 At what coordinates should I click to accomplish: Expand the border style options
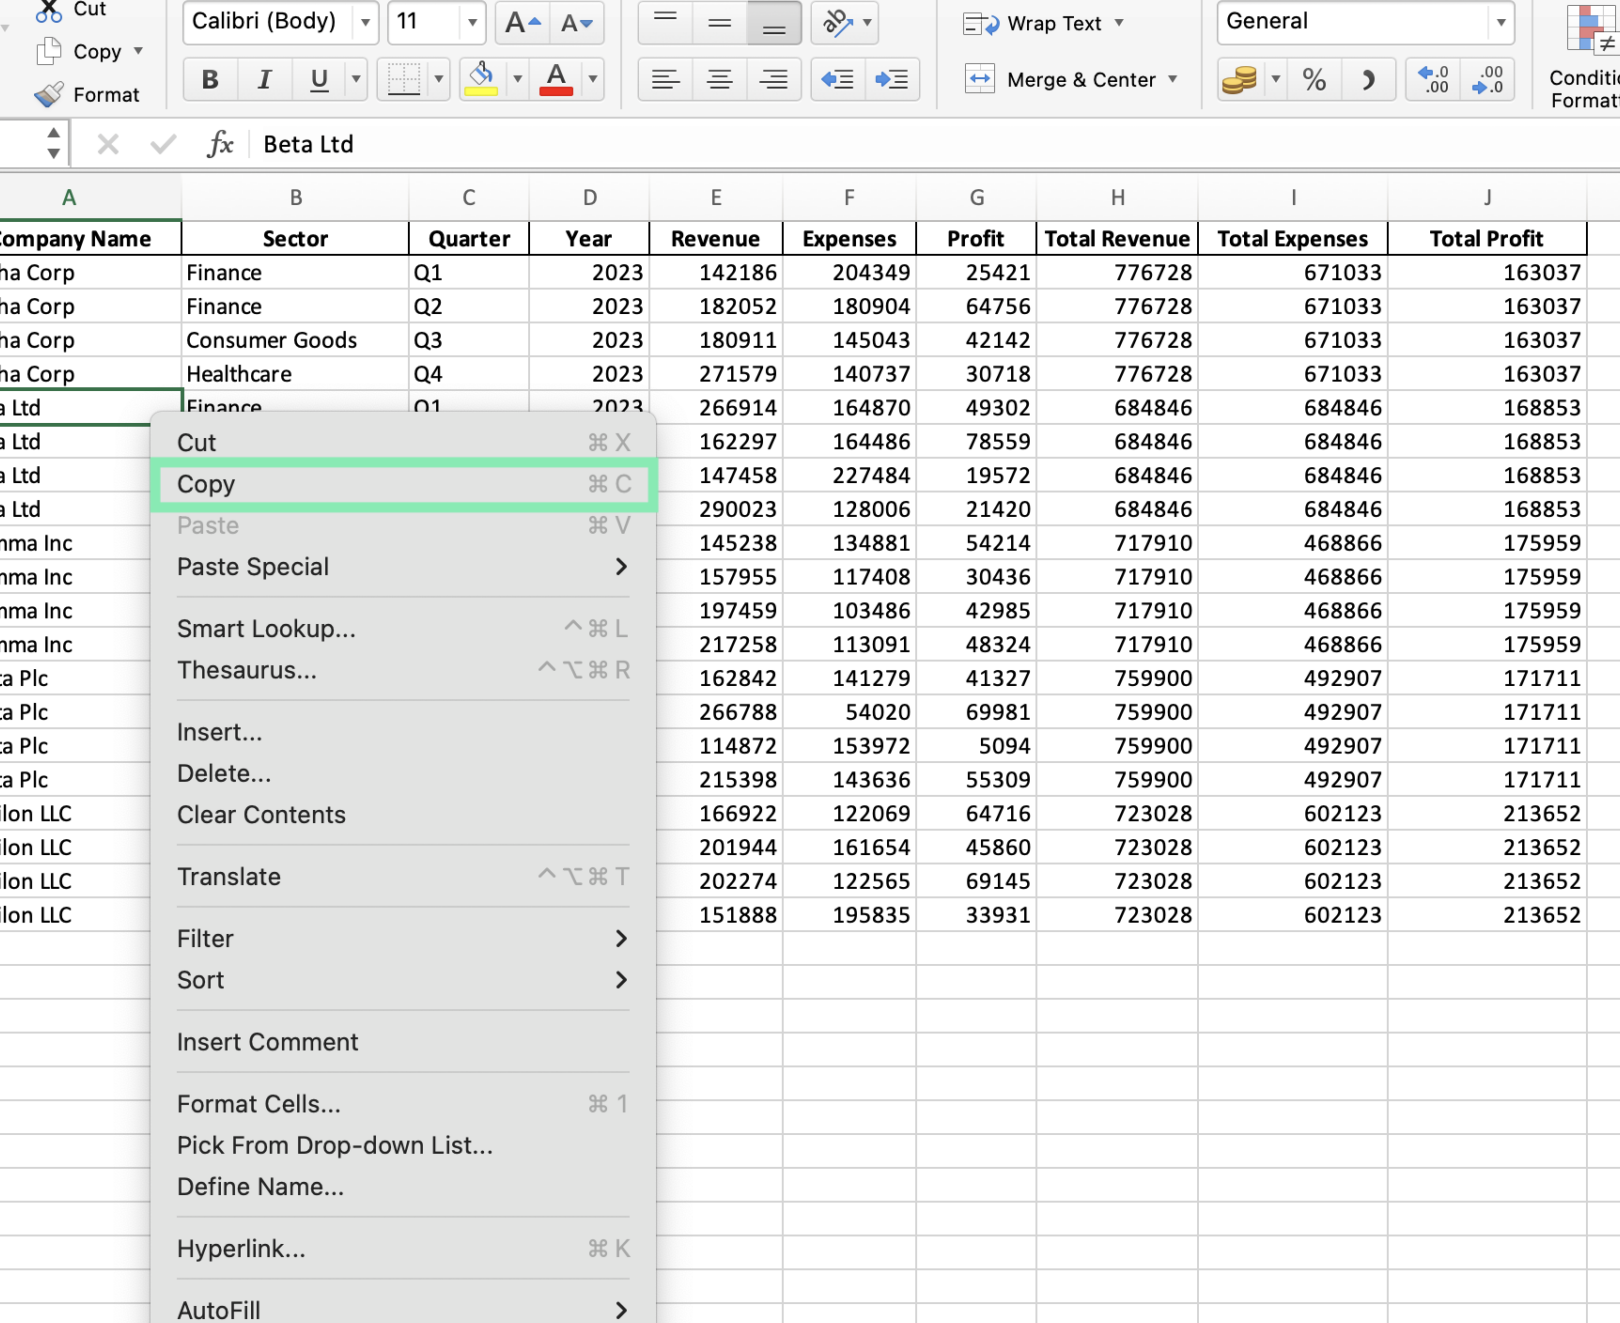coord(440,79)
